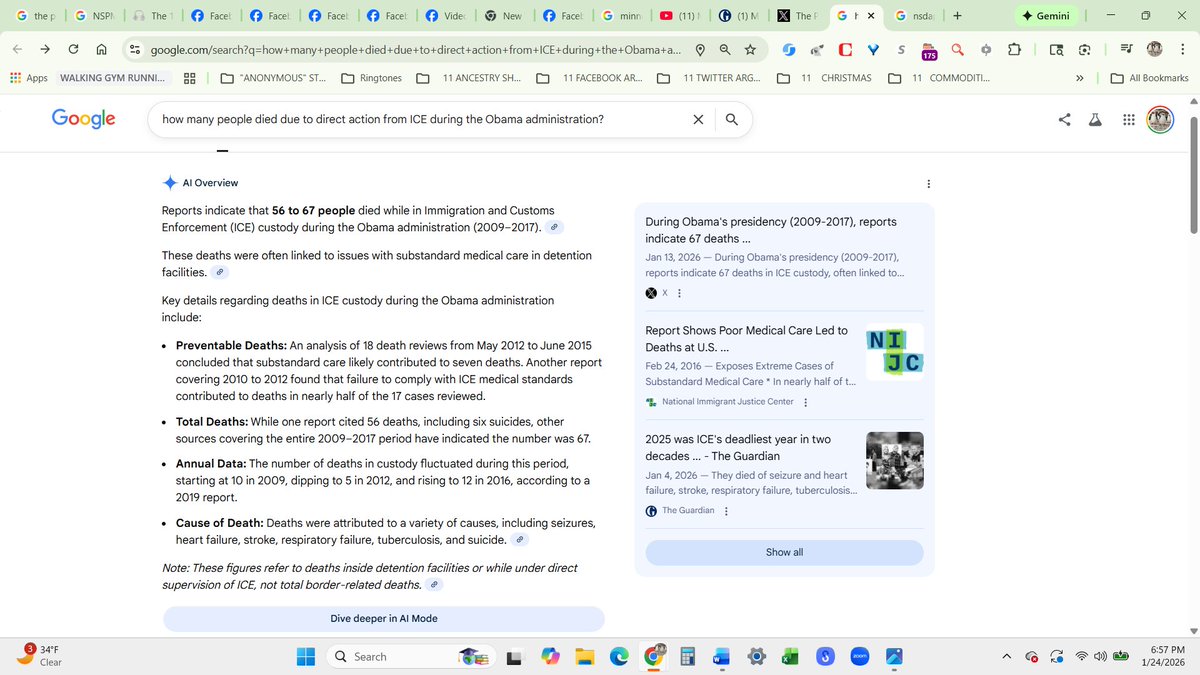1200x675 pixels.
Task: Reload the current page
Action: pyautogui.click(x=74, y=50)
